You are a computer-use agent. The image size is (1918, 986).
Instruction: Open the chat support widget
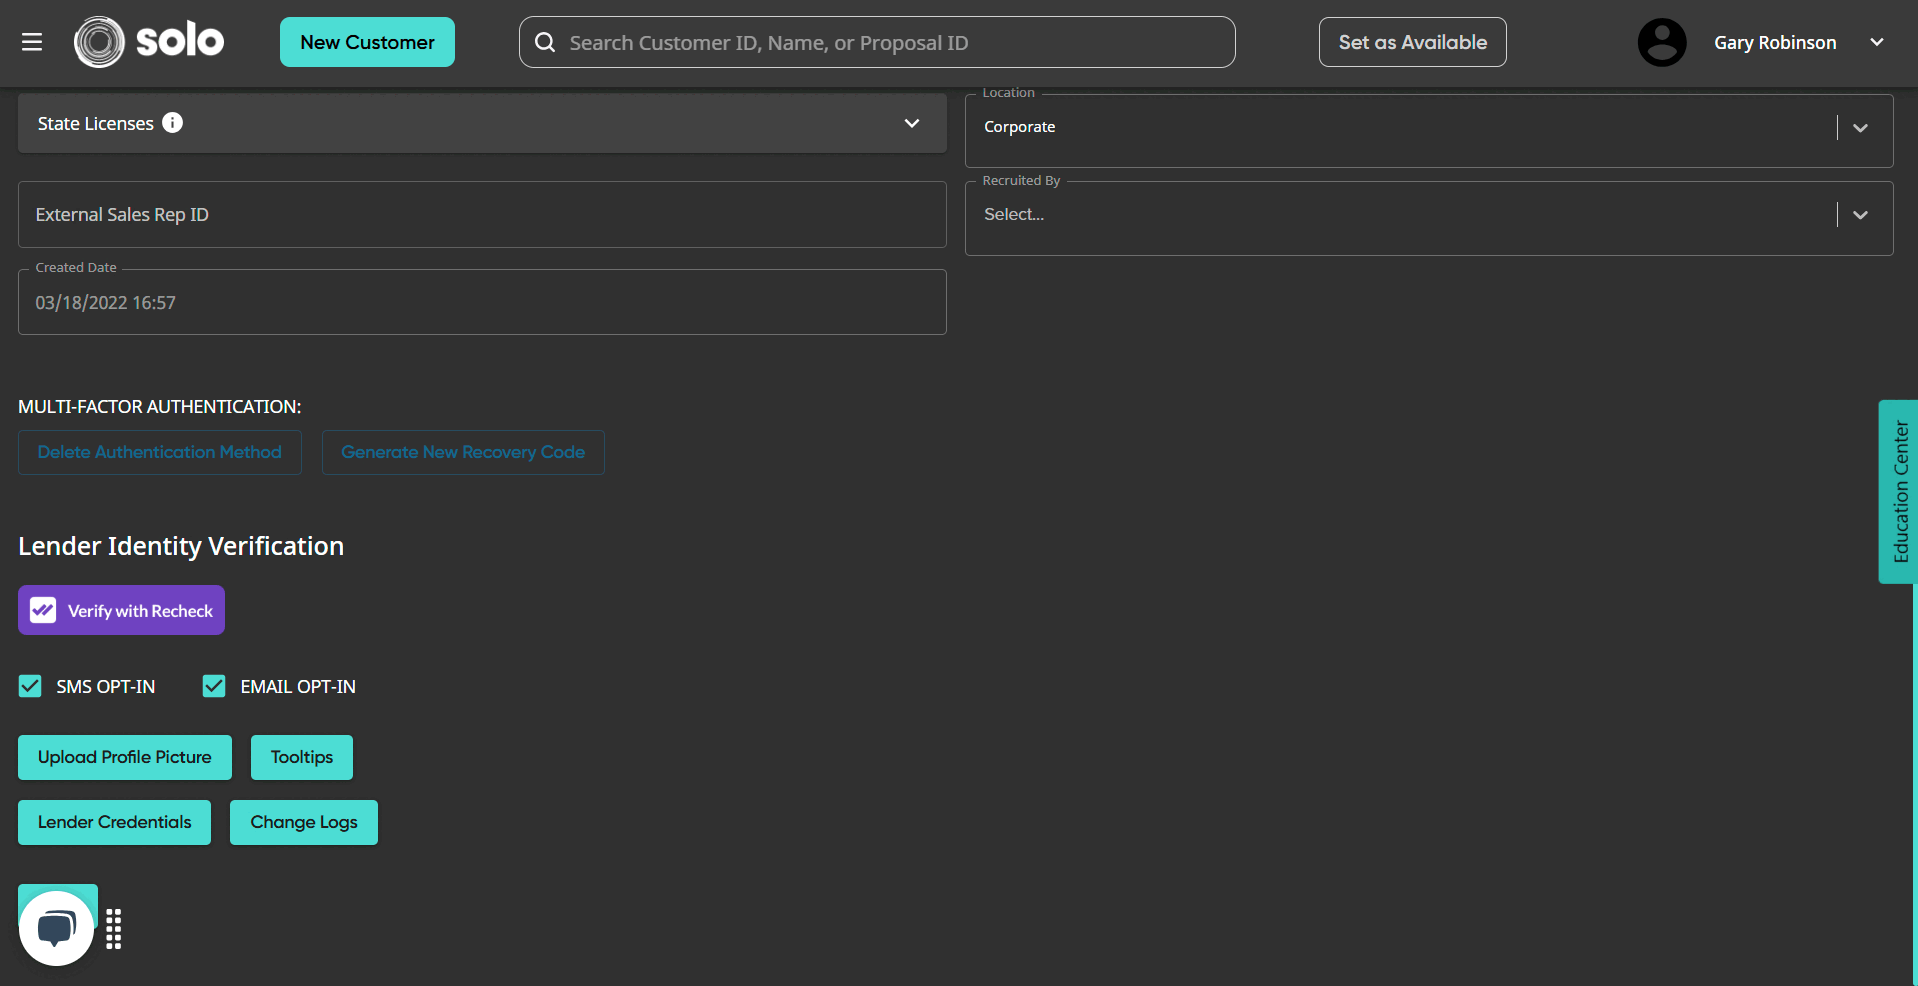pos(56,926)
